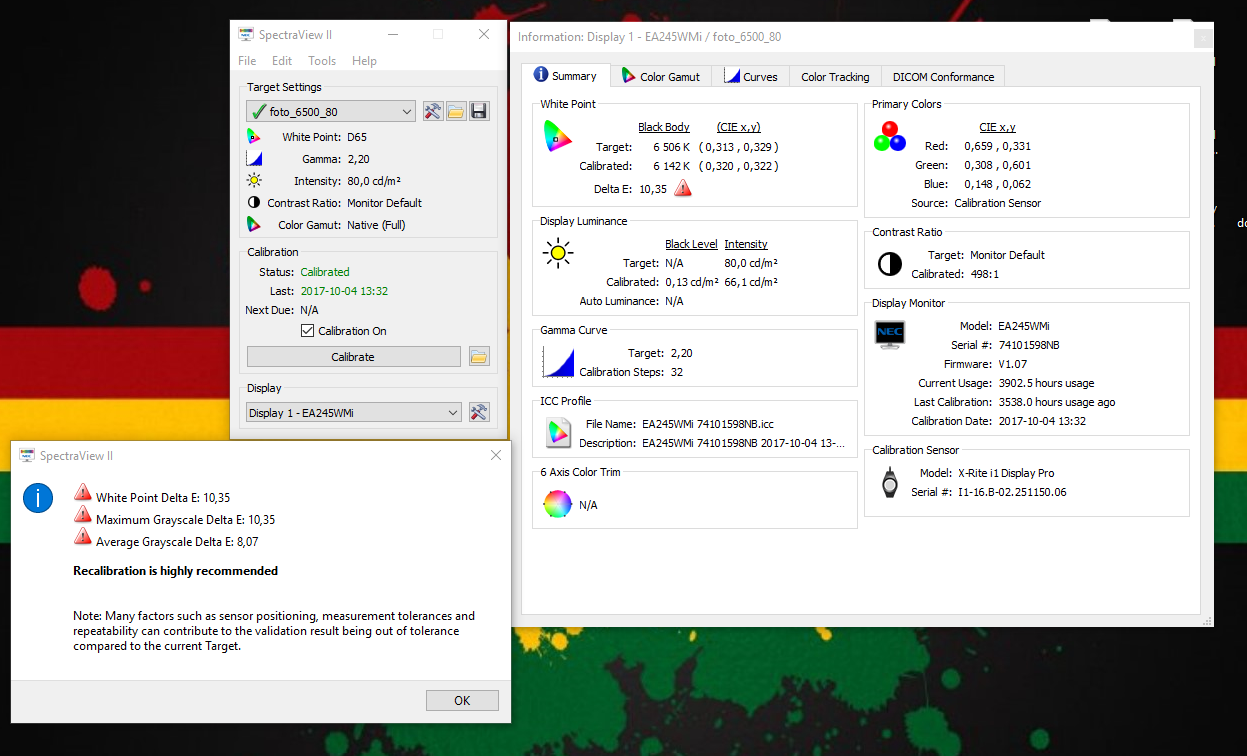Open the File menu
The height and width of the screenshot is (756, 1247).
(247, 61)
